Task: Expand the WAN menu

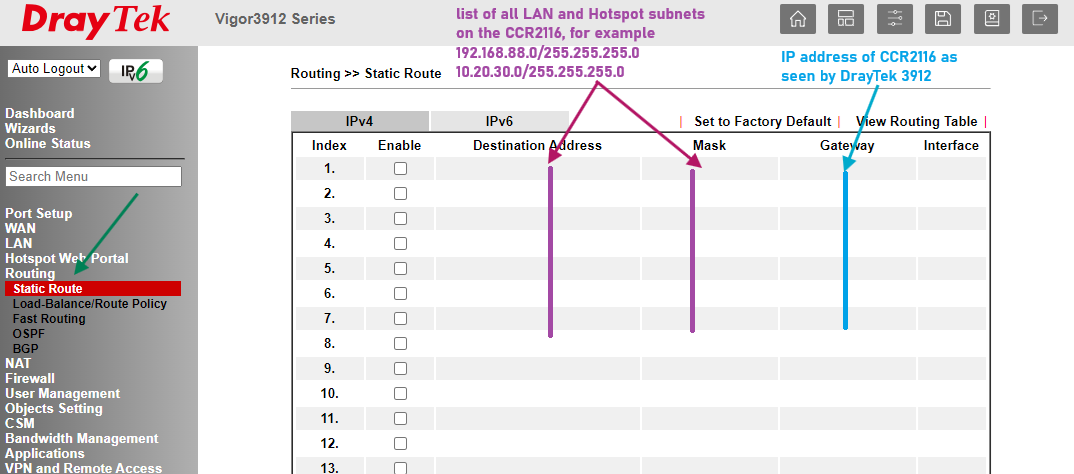Action: click(21, 229)
